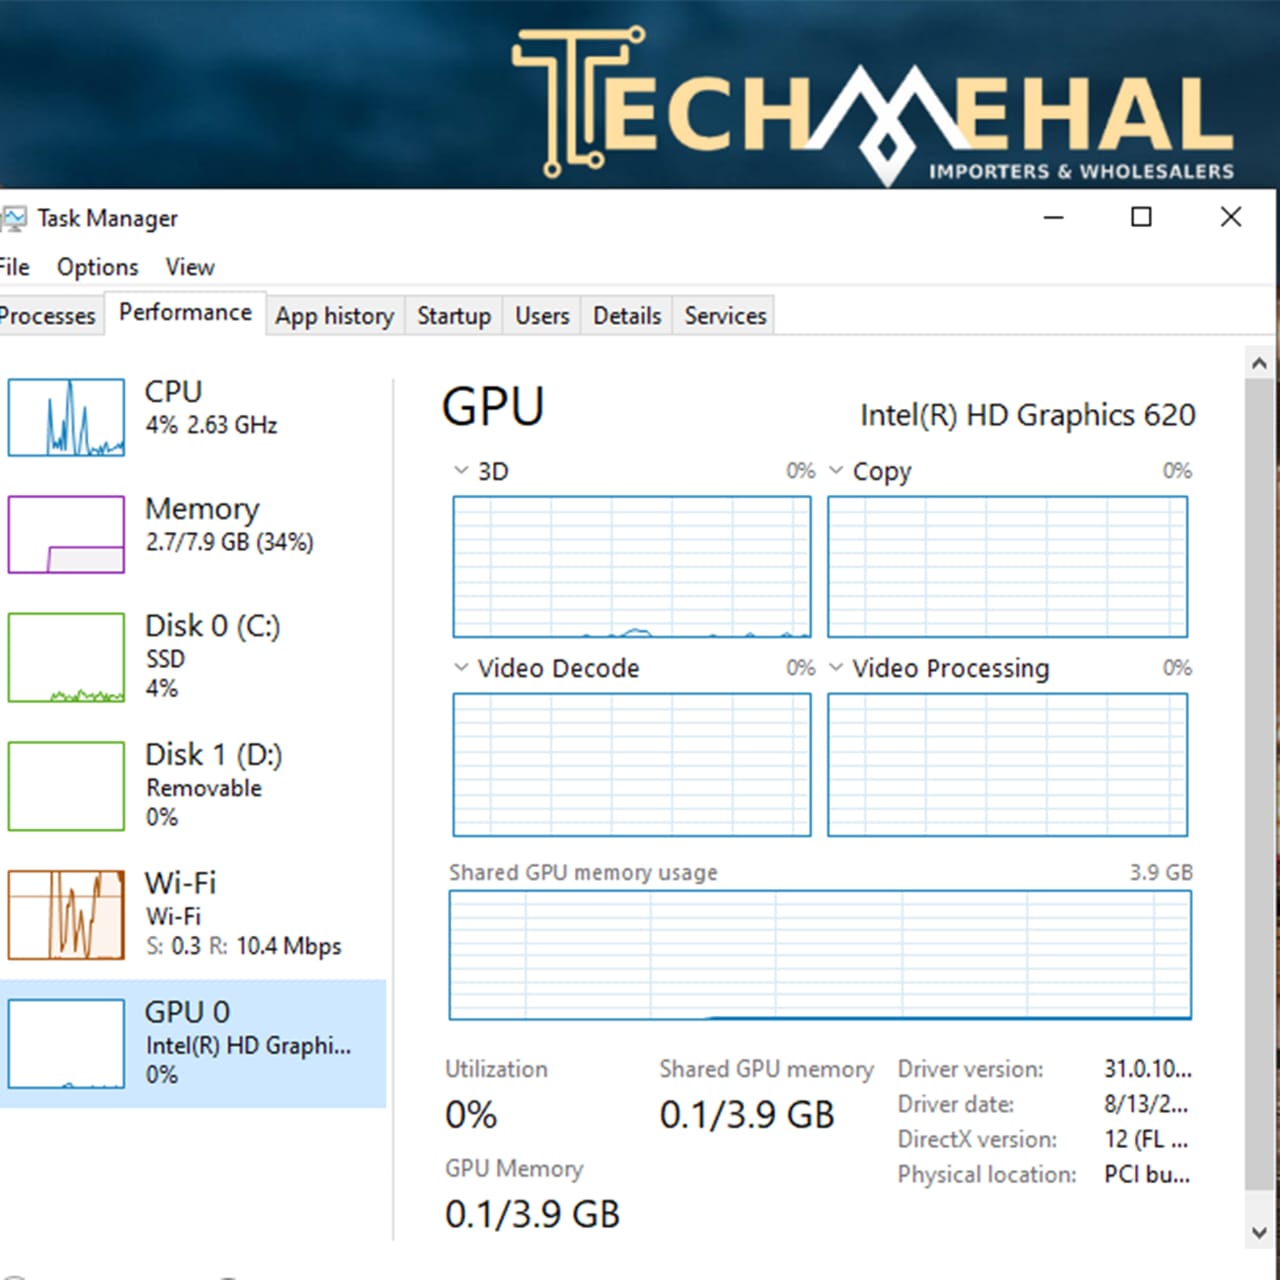The image size is (1280, 1280).
Task: Switch to the App history tab
Action: point(335,316)
